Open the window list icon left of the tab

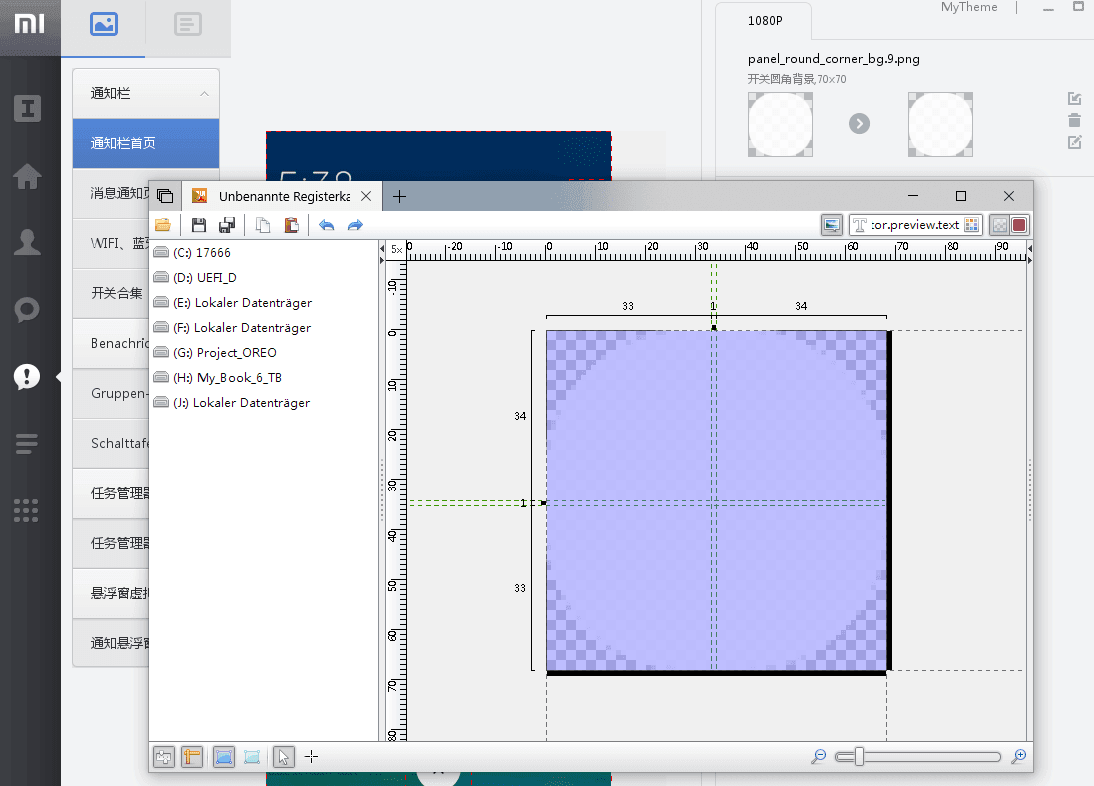coord(165,197)
